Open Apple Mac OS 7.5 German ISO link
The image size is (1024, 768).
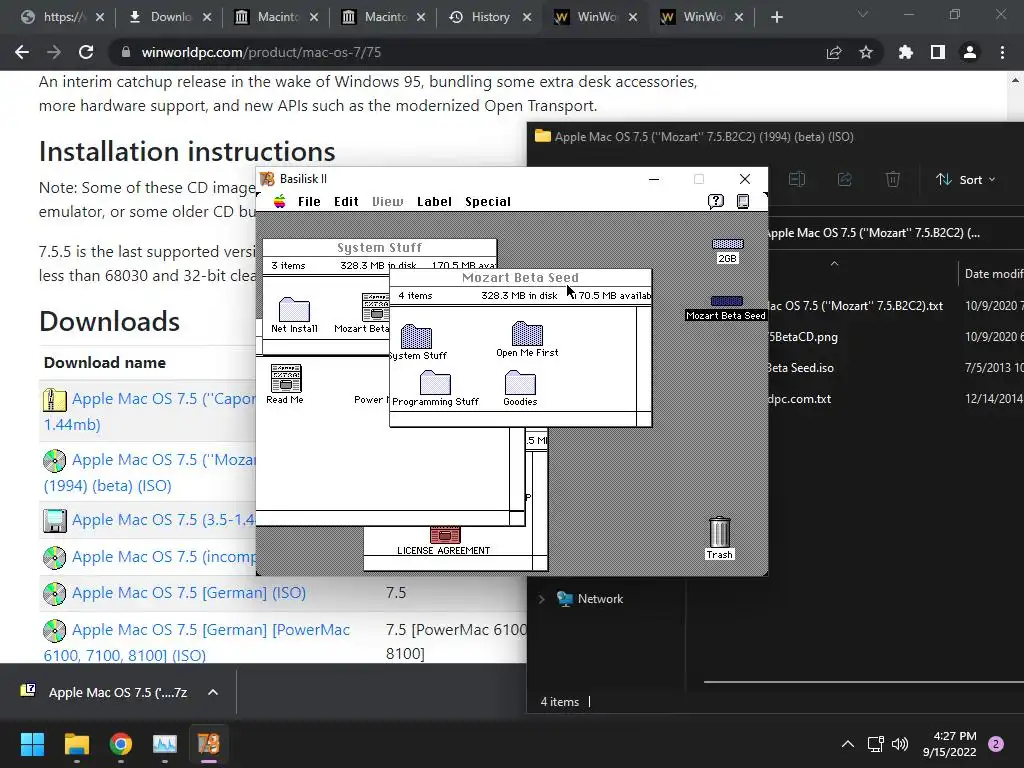click(189, 592)
